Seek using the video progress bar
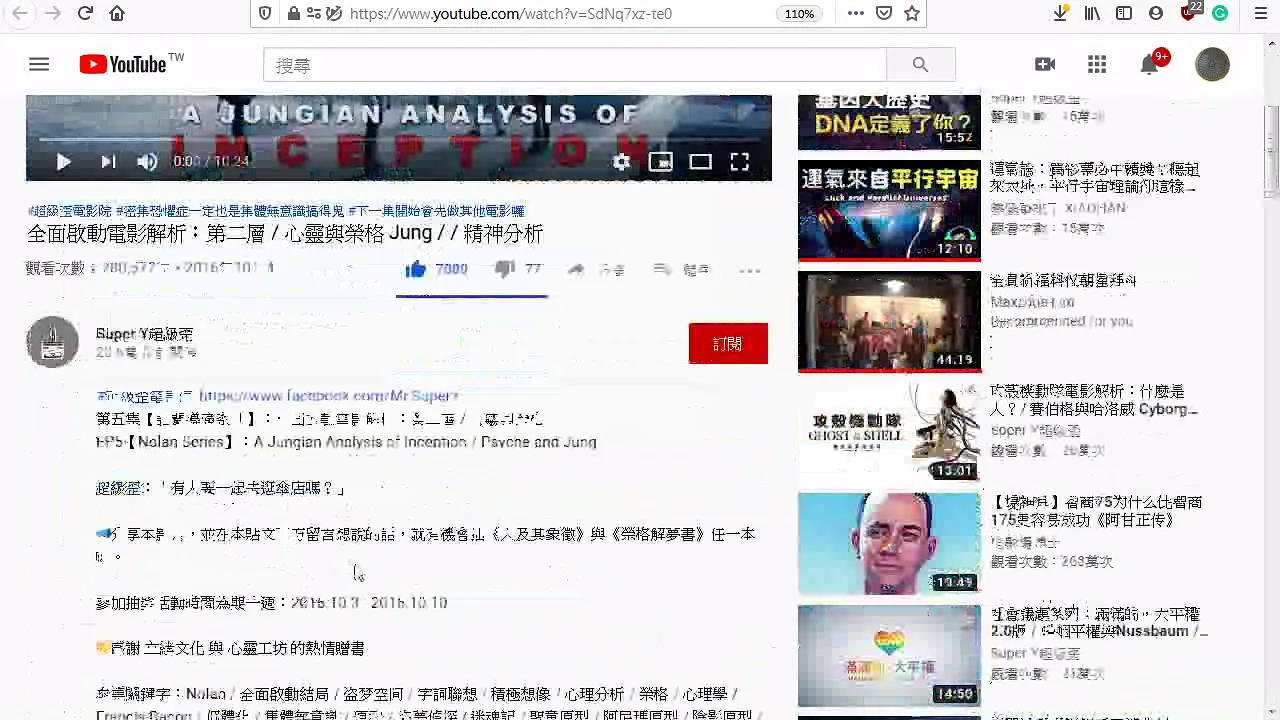1280x720 pixels. 398,141
